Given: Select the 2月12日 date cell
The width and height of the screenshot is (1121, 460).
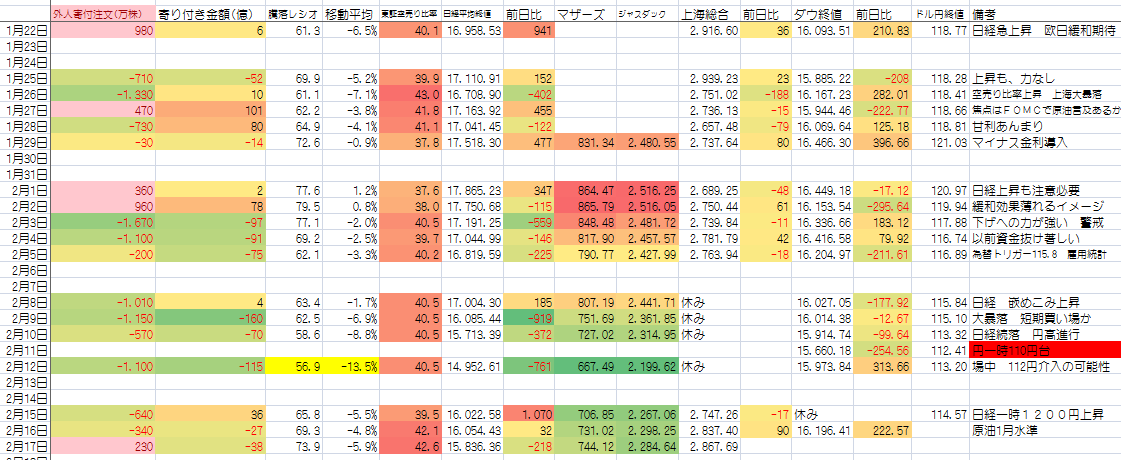Looking at the screenshot, I should pyautogui.click(x=24, y=366).
